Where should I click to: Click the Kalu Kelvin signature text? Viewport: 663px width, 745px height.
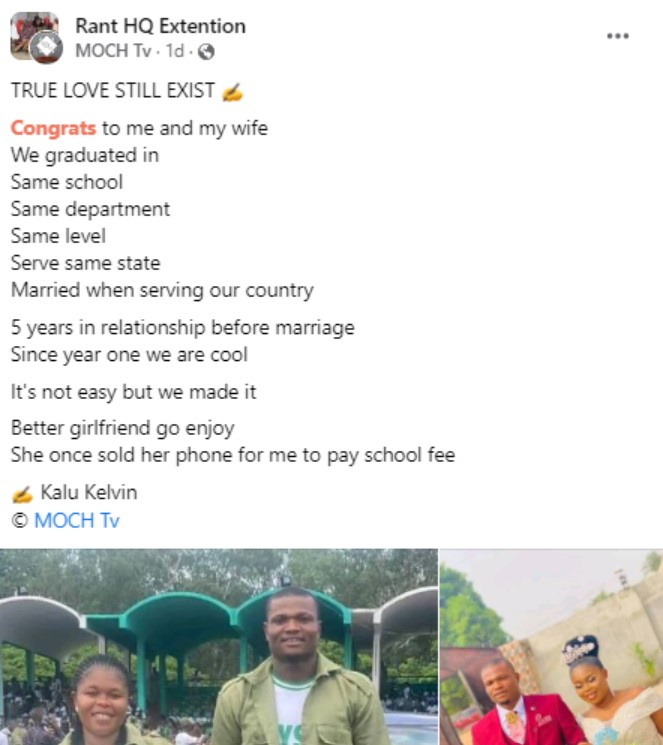pos(89,492)
